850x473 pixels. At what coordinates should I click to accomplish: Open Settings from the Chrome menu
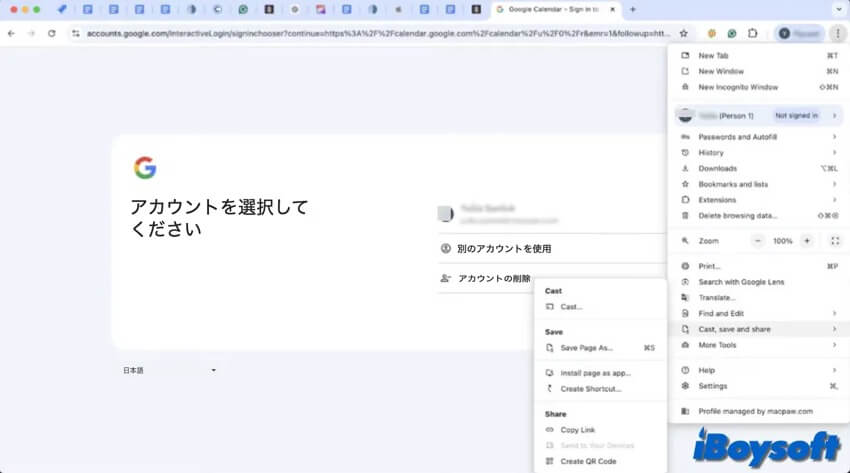759,386
